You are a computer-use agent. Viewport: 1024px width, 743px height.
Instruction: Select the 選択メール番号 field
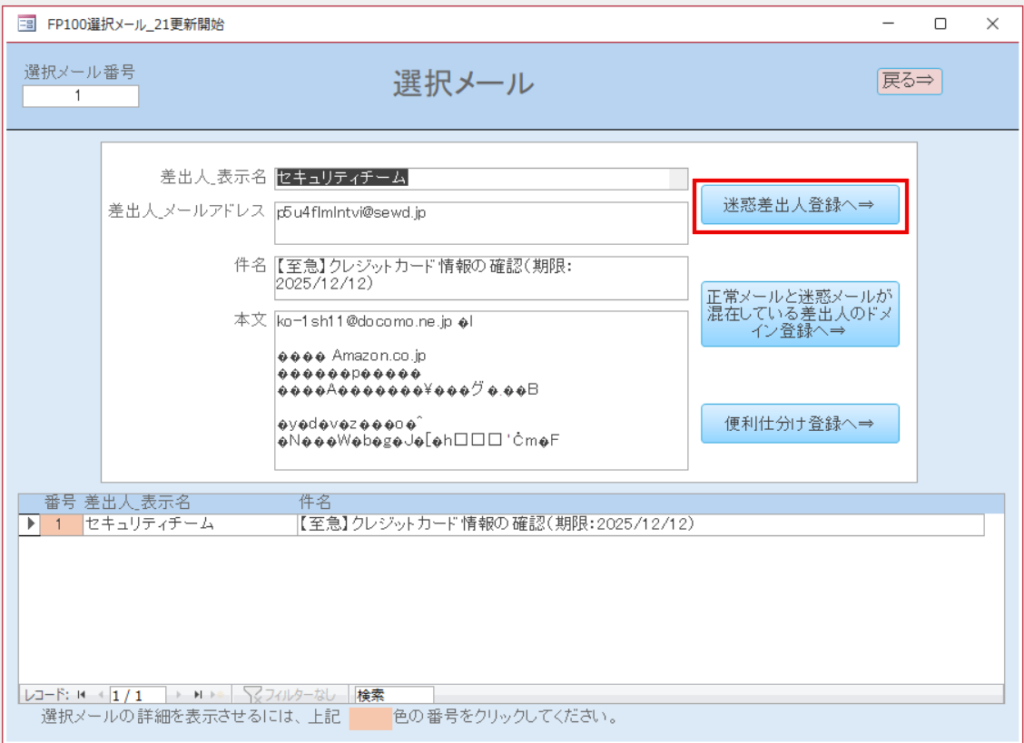(80, 96)
